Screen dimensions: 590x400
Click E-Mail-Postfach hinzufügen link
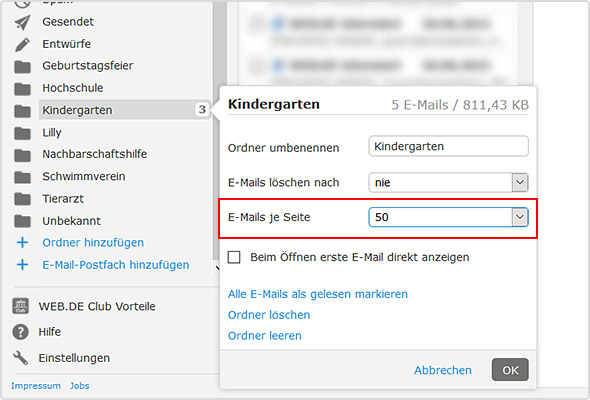116,265
